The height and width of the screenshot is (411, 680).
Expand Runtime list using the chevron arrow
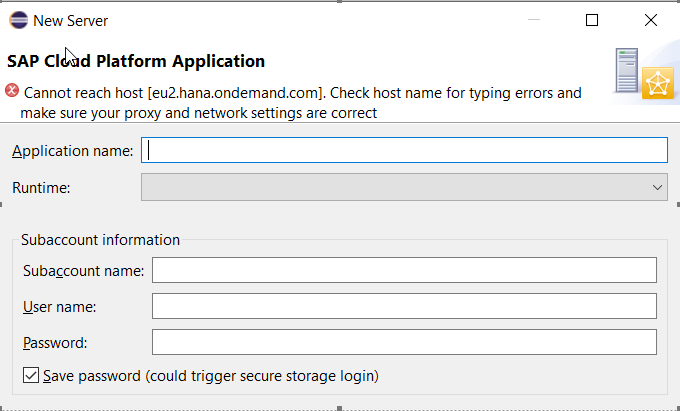click(x=657, y=188)
